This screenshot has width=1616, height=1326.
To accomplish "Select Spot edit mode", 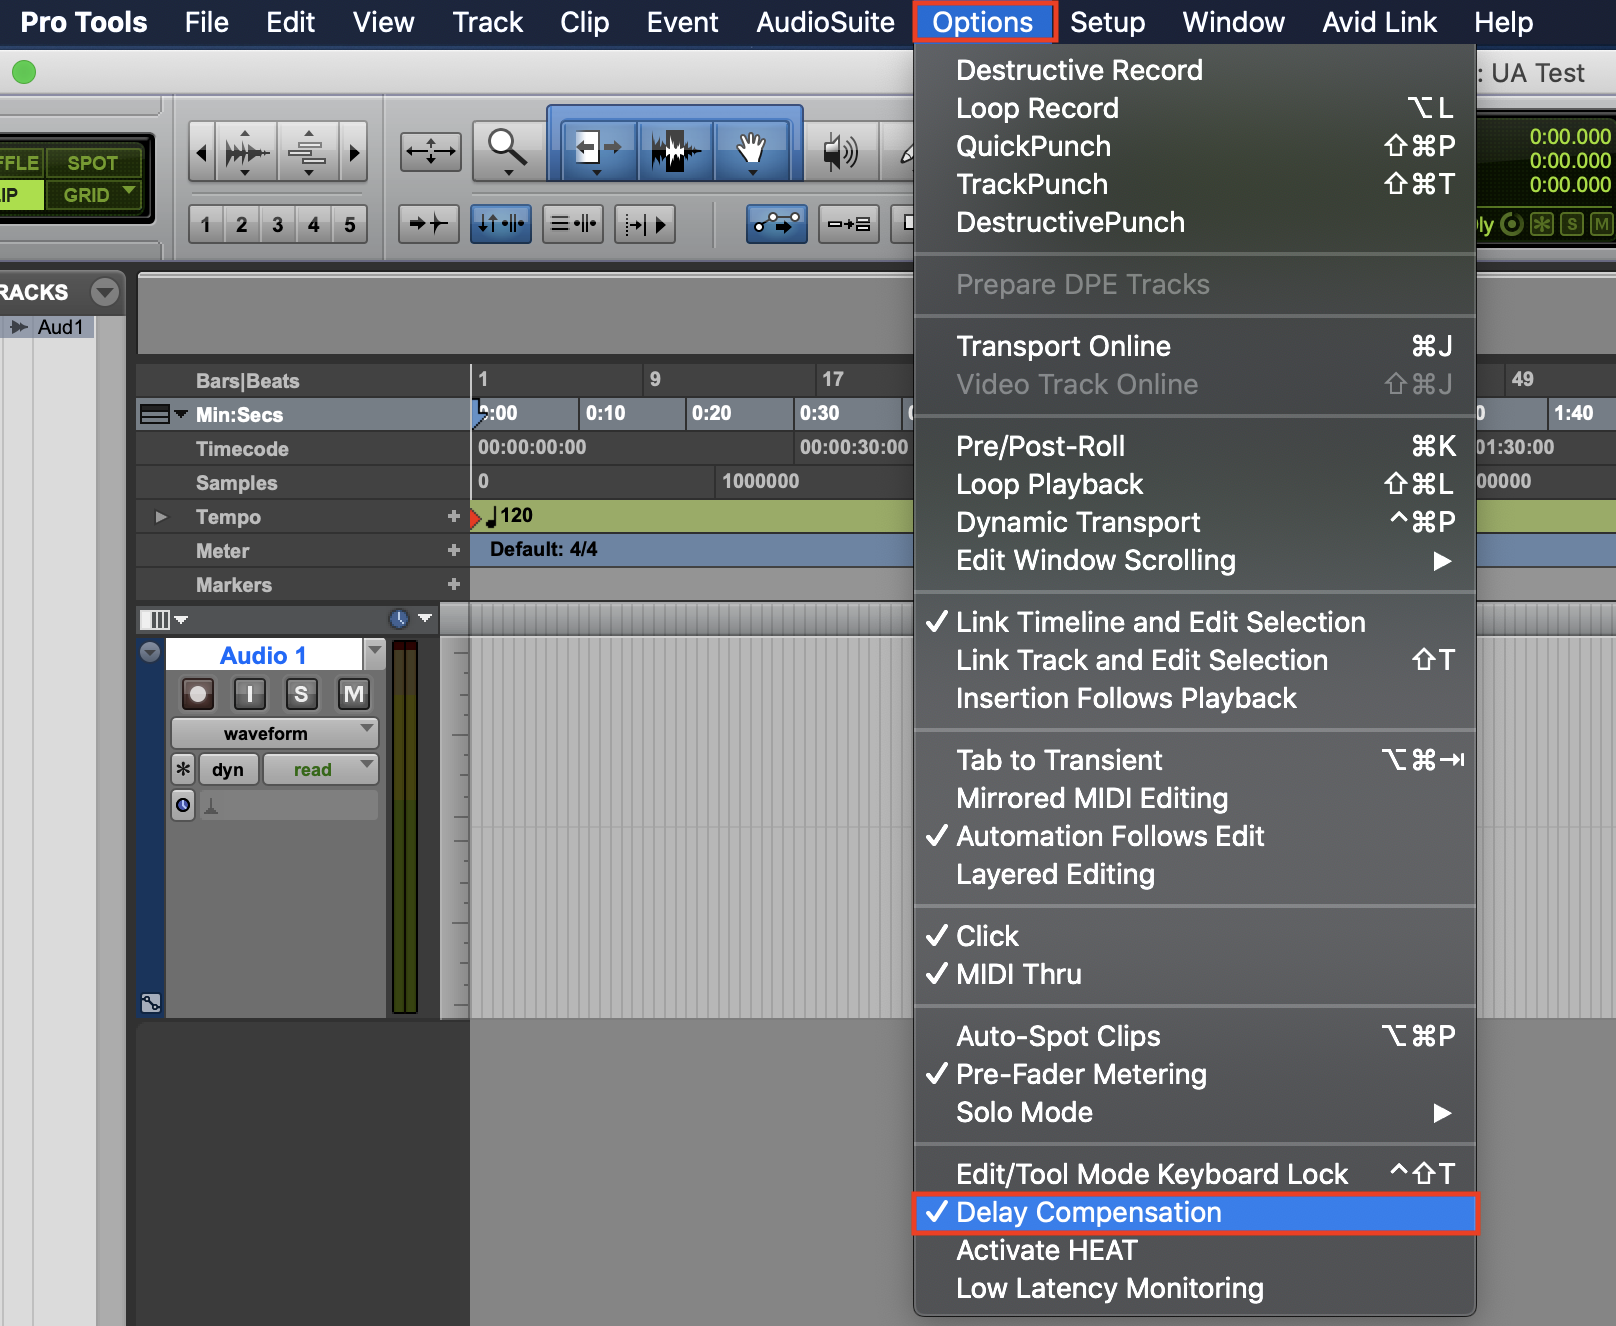I will 92,163.
